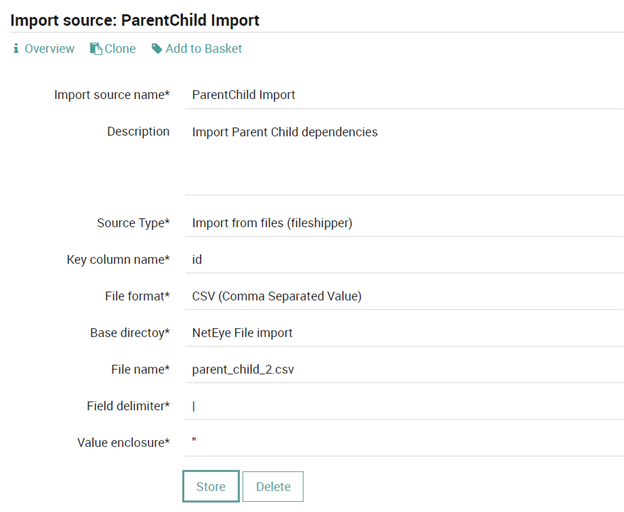The image size is (624, 512).
Task: Click the Value enclosure input
Action: click(404, 443)
